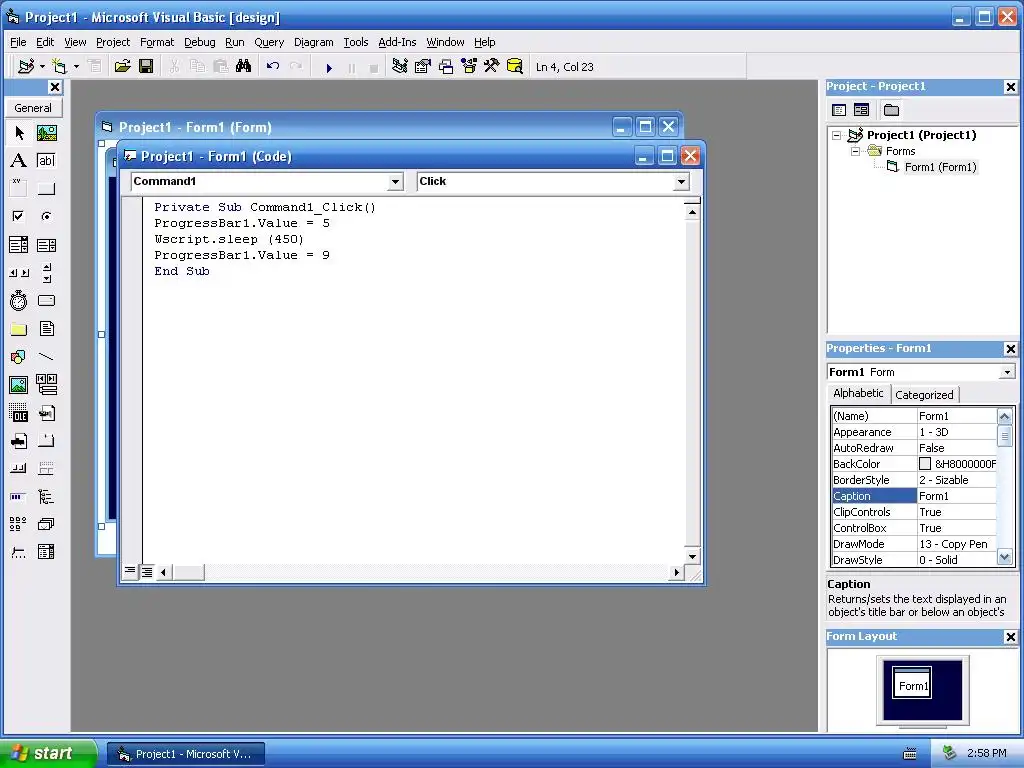Open the Click procedure dropdown
Viewport: 1024px width, 768px height.
pyautogui.click(x=681, y=182)
